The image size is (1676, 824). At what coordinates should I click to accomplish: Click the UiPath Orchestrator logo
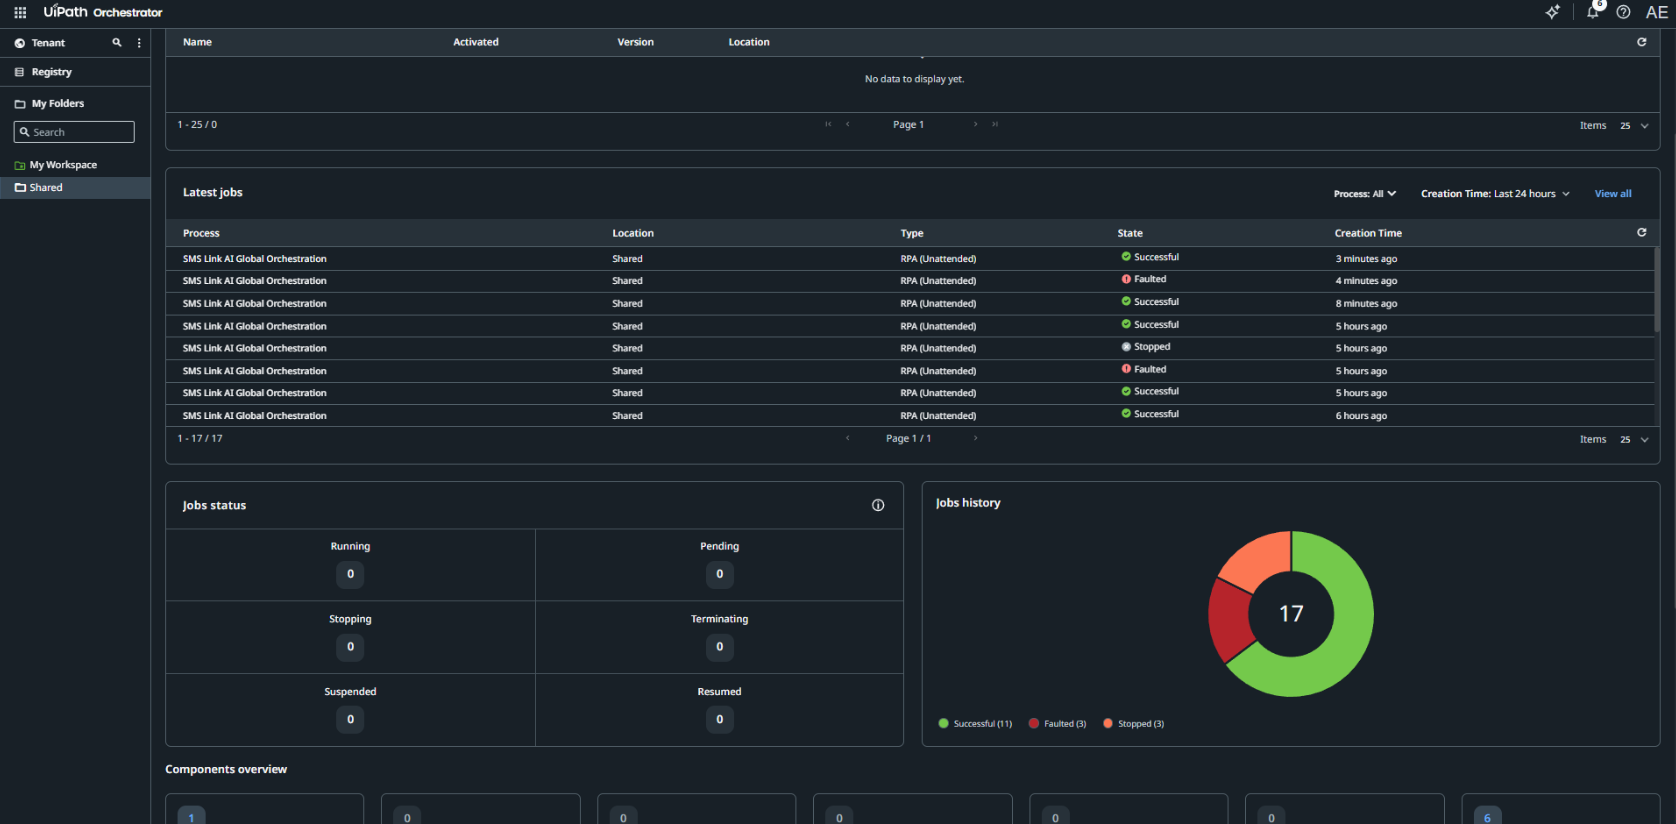pos(103,12)
